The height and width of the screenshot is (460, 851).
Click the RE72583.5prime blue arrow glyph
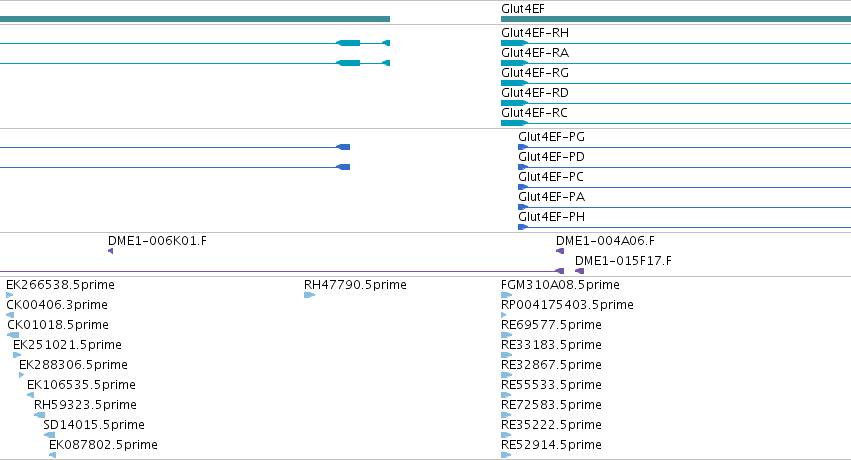pyautogui.click(x=506, y=416)
